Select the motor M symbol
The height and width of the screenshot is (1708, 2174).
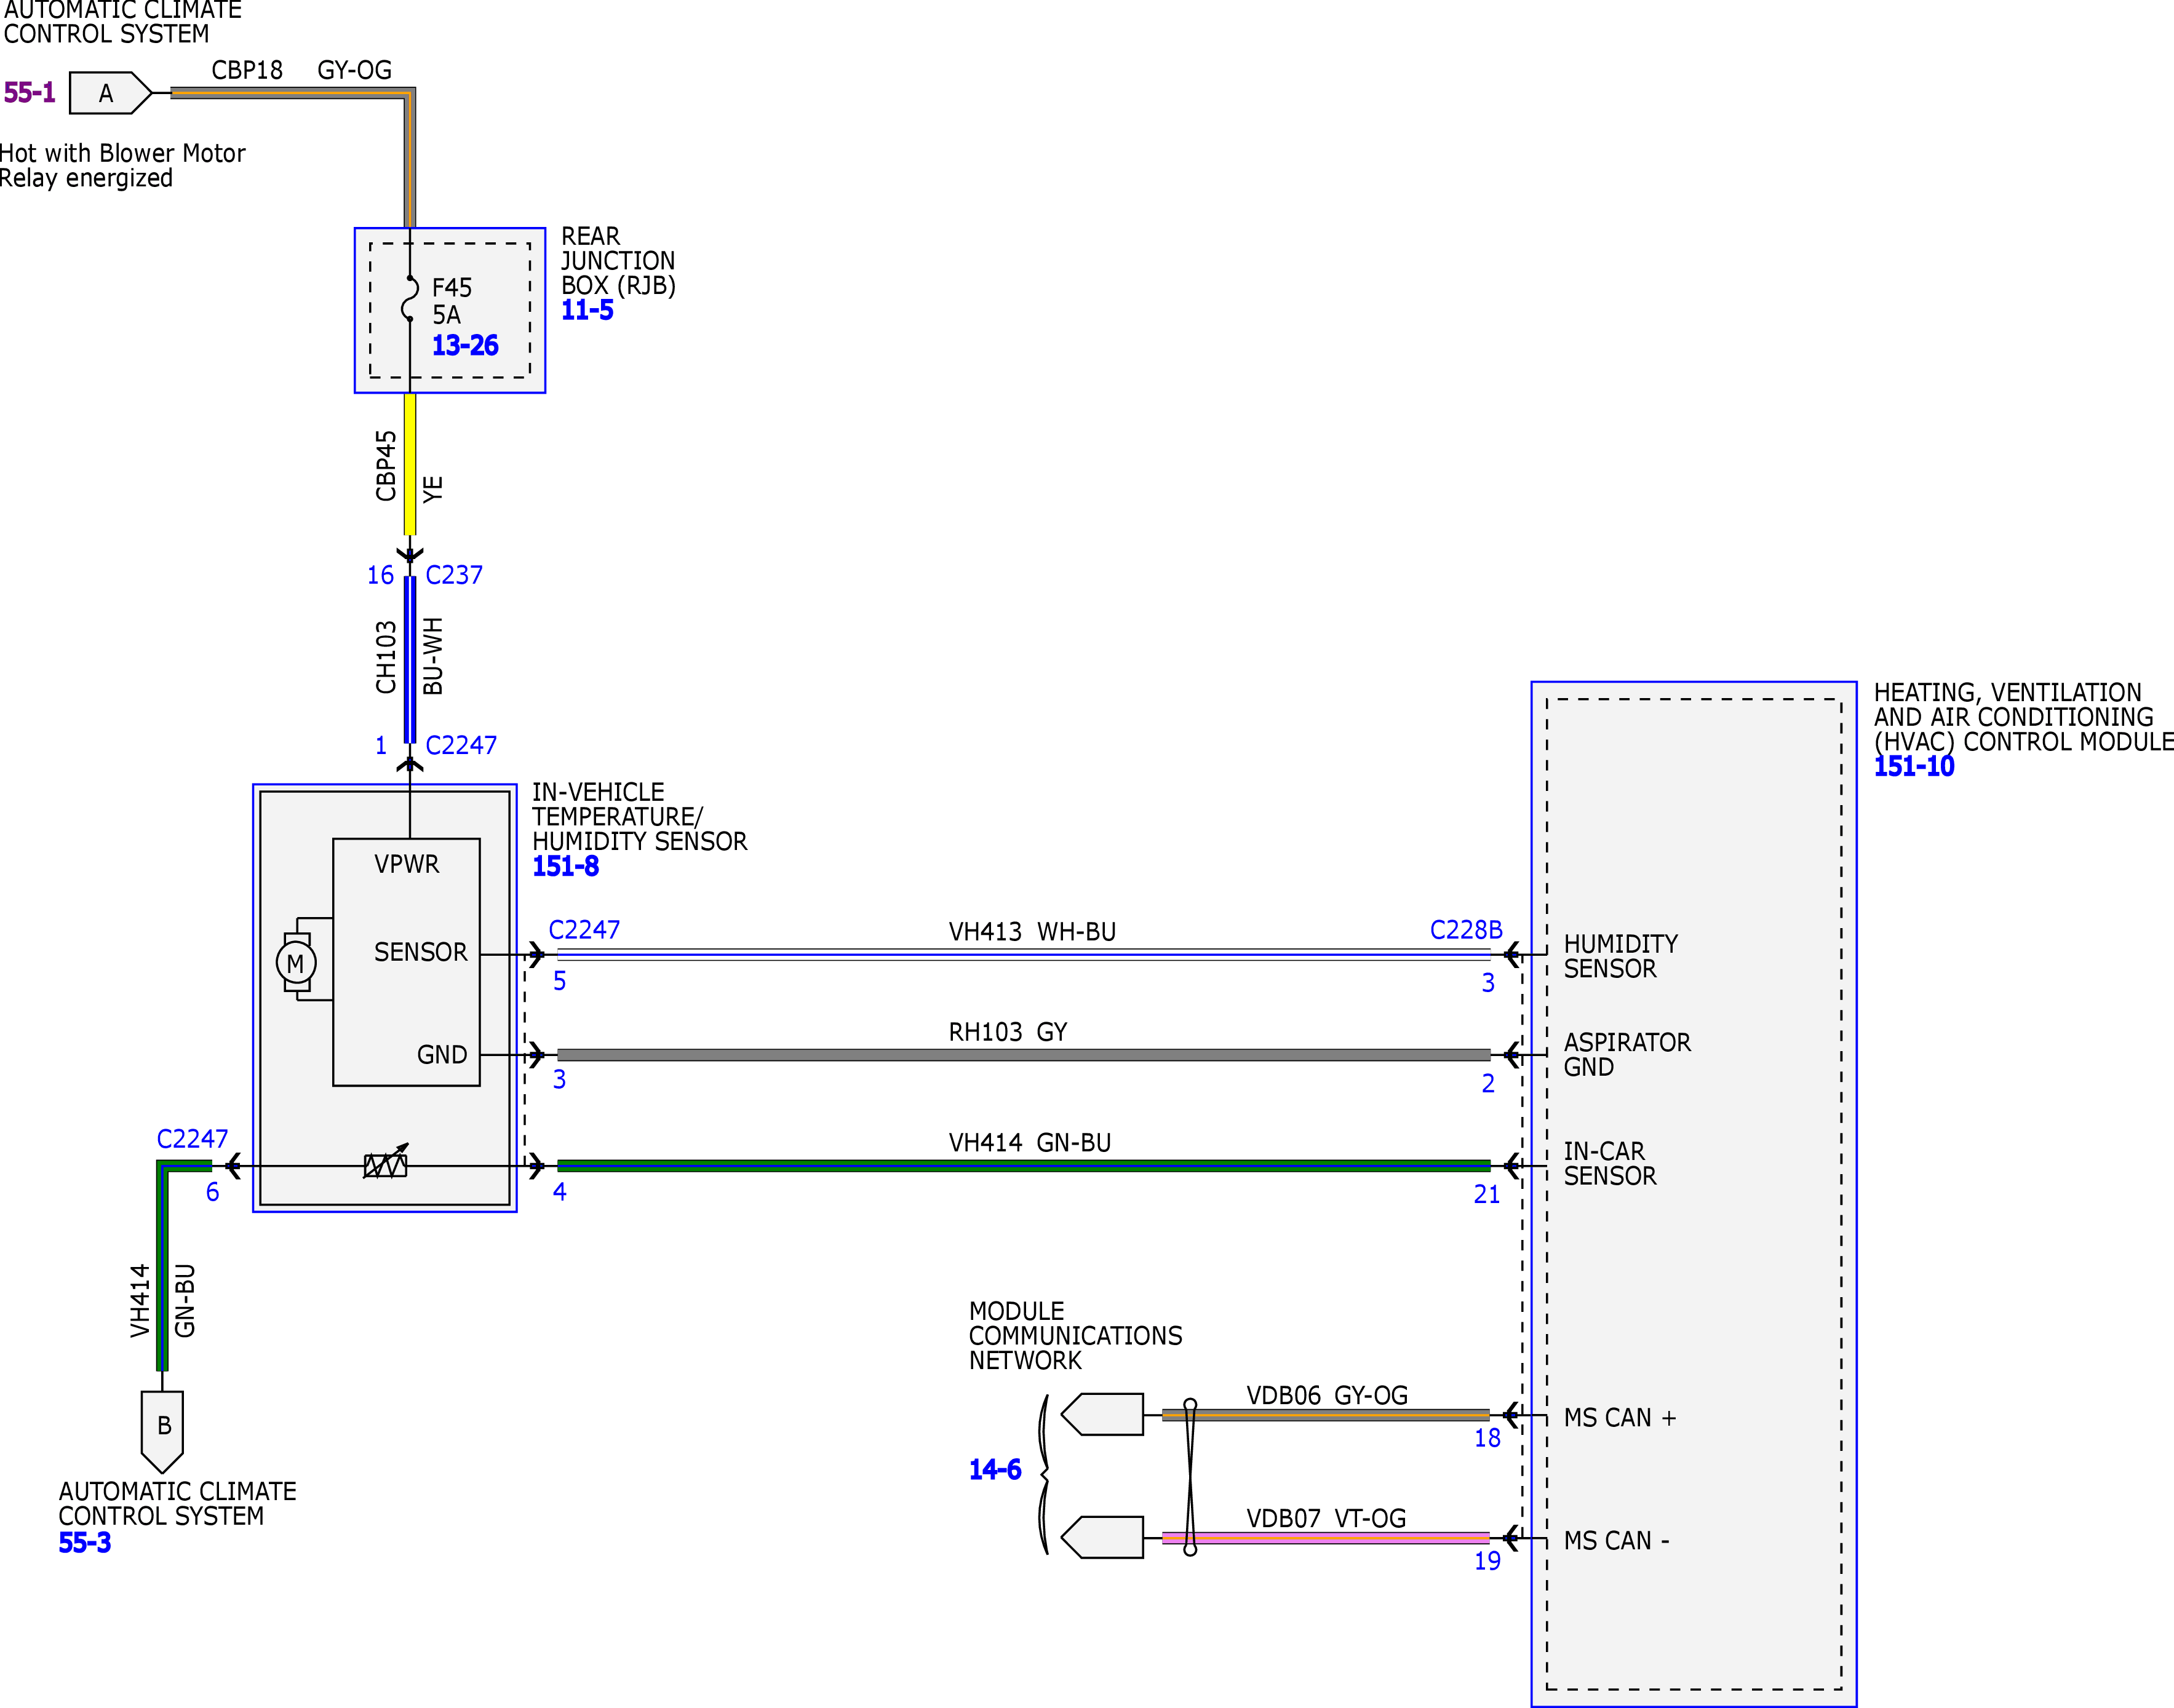[x=296, y=963]
